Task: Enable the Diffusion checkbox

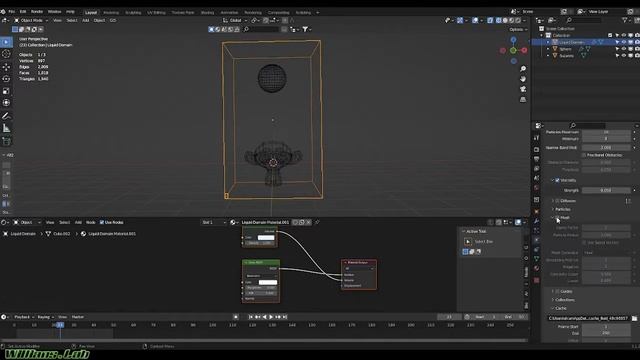Action: 558,201
